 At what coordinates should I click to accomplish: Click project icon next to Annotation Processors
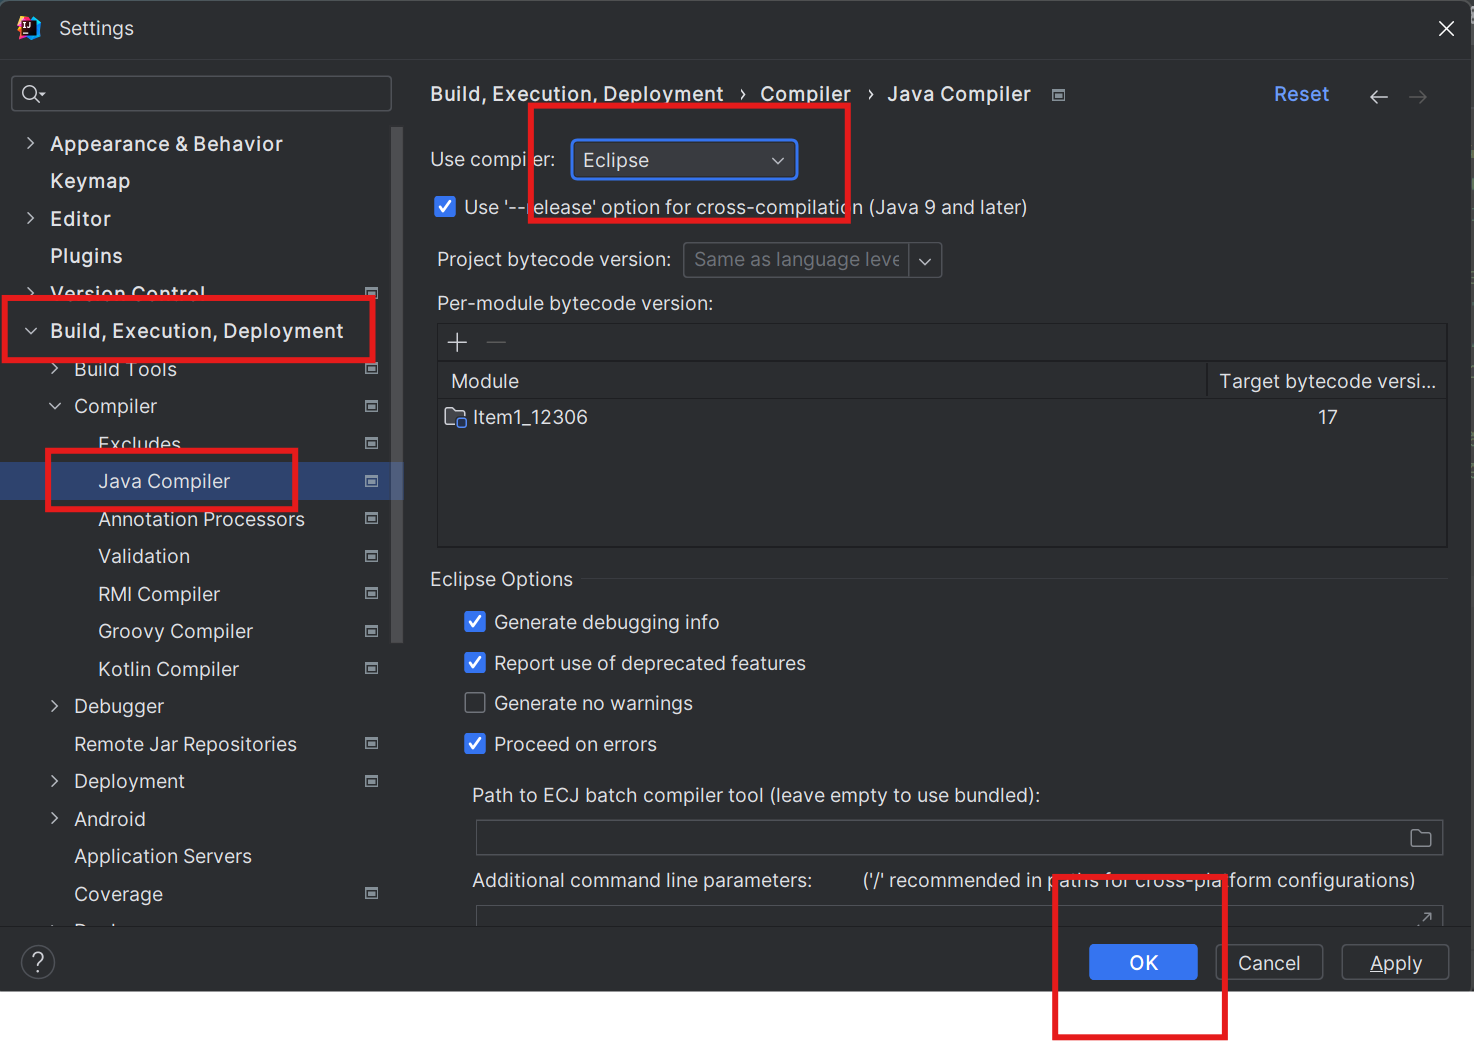[x=372, y=519]
